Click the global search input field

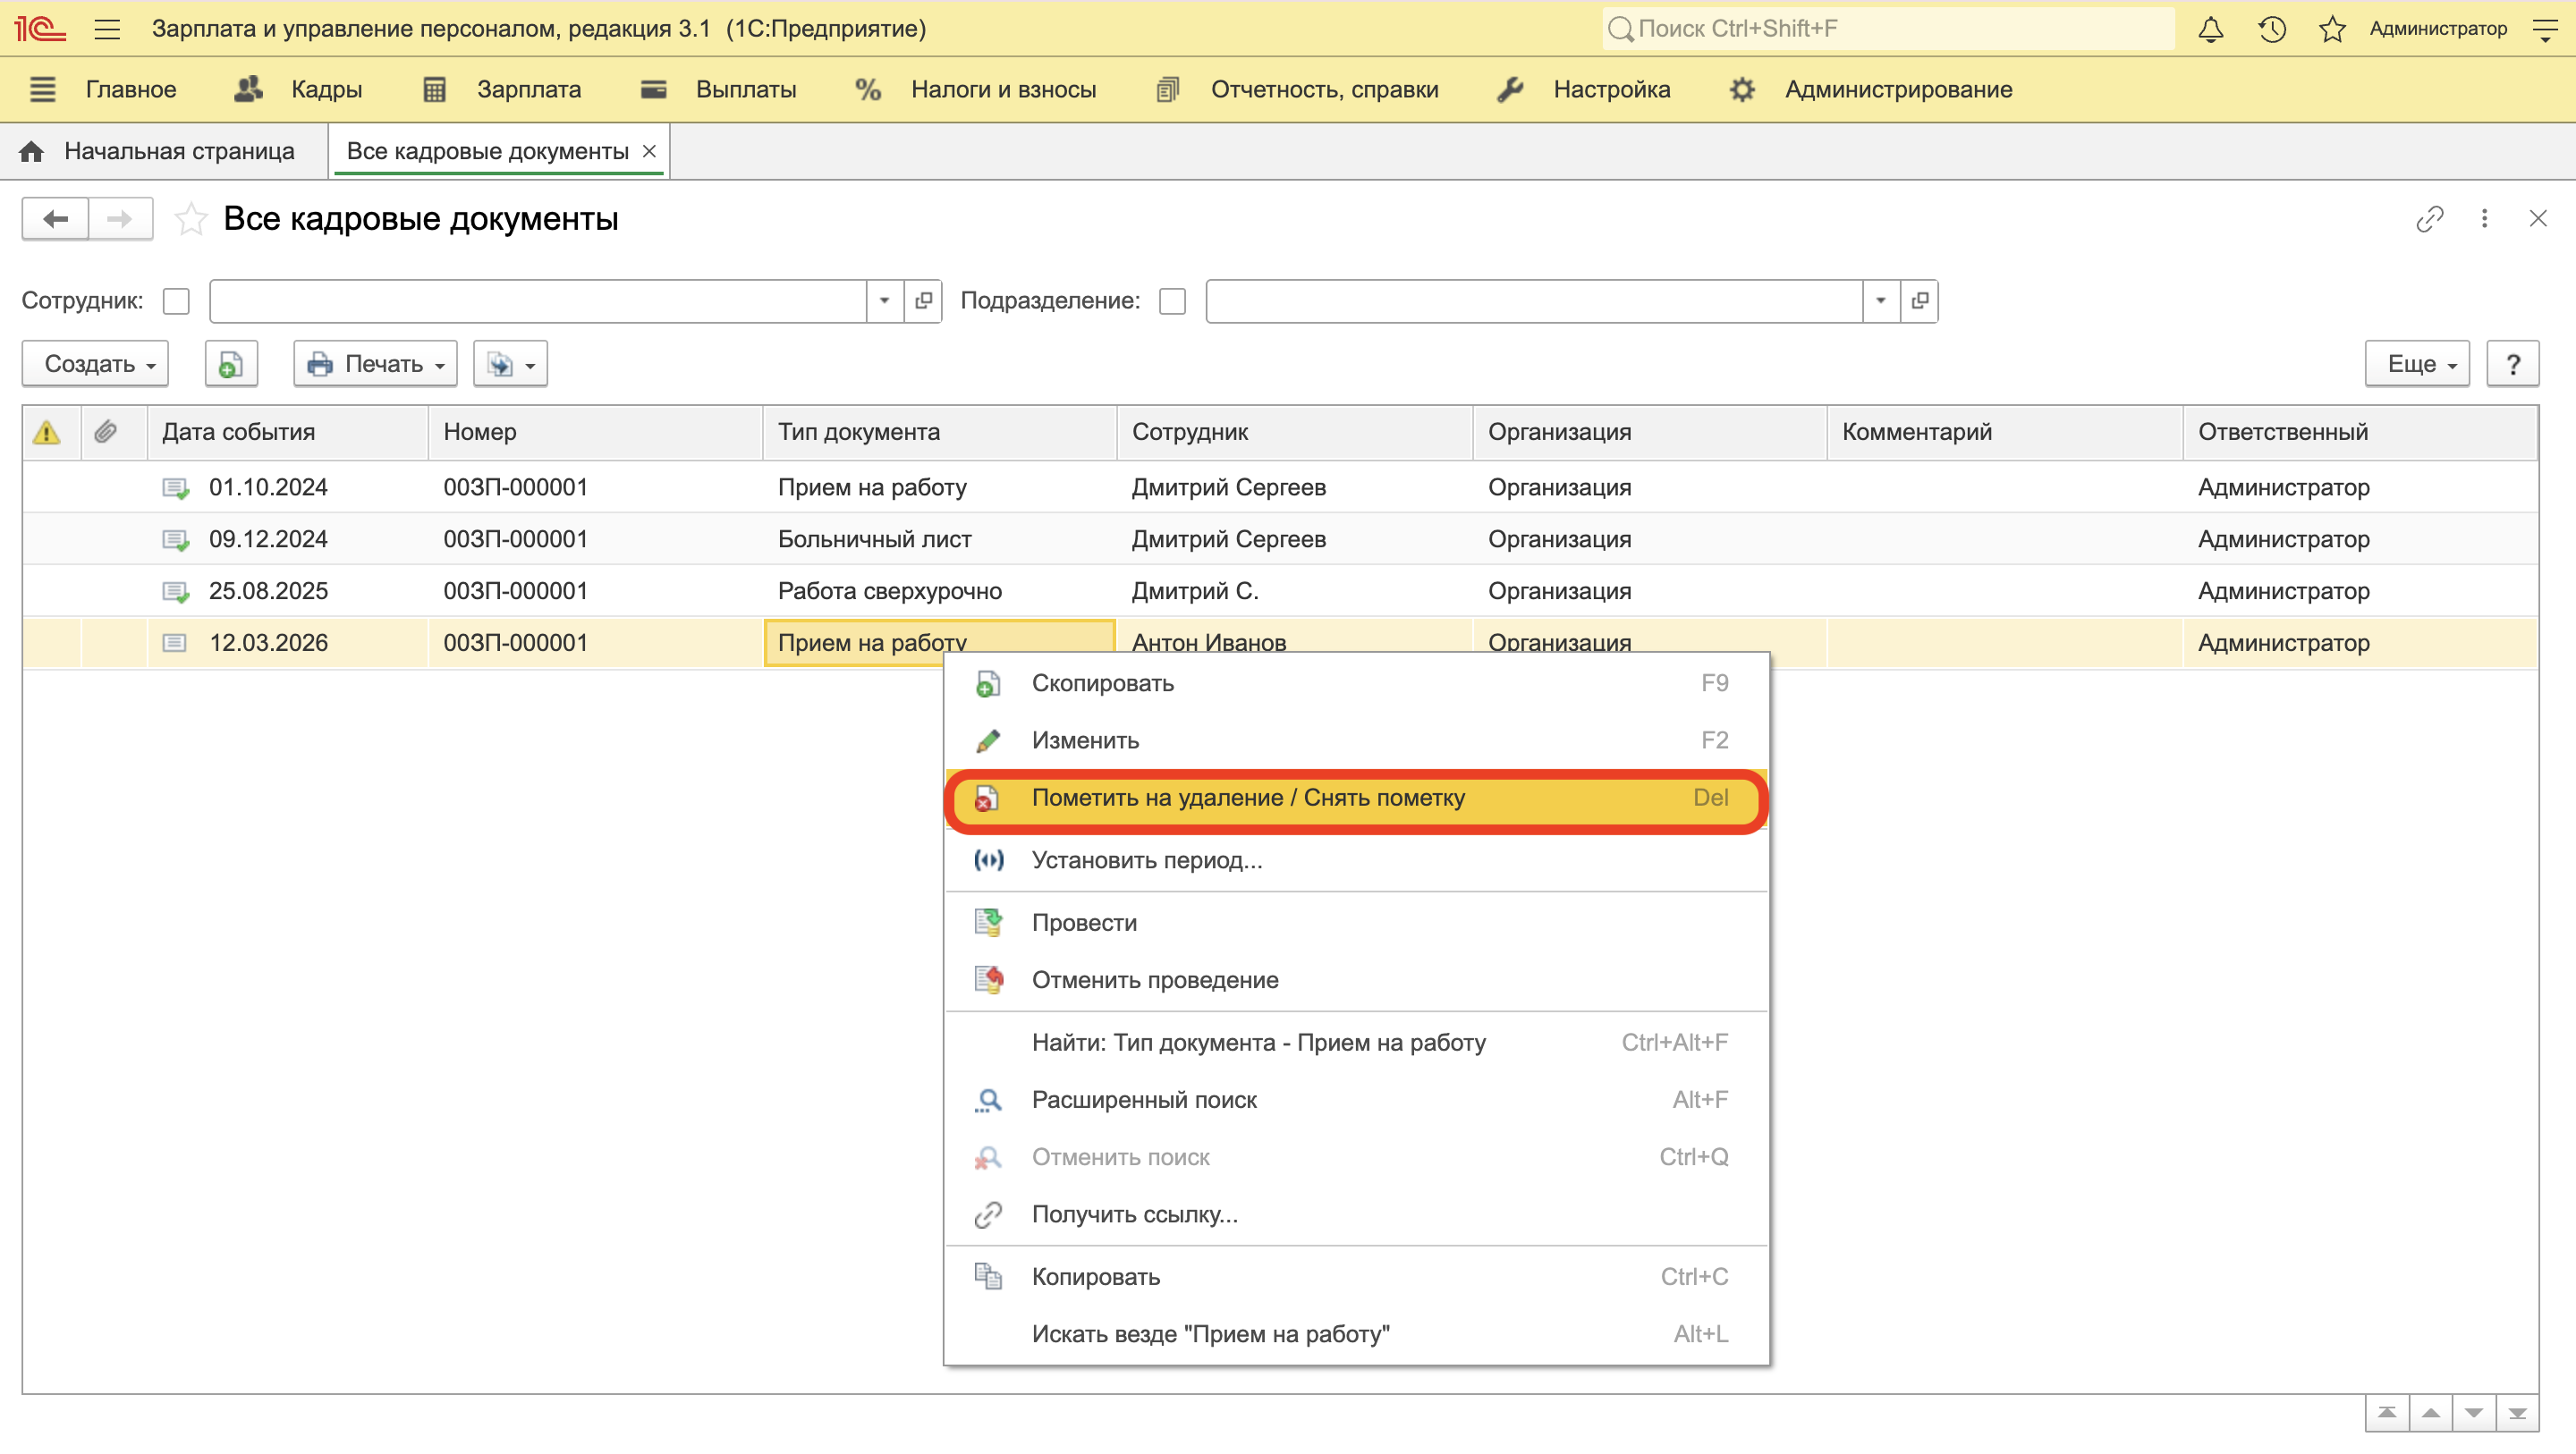tap(1890, 29)
